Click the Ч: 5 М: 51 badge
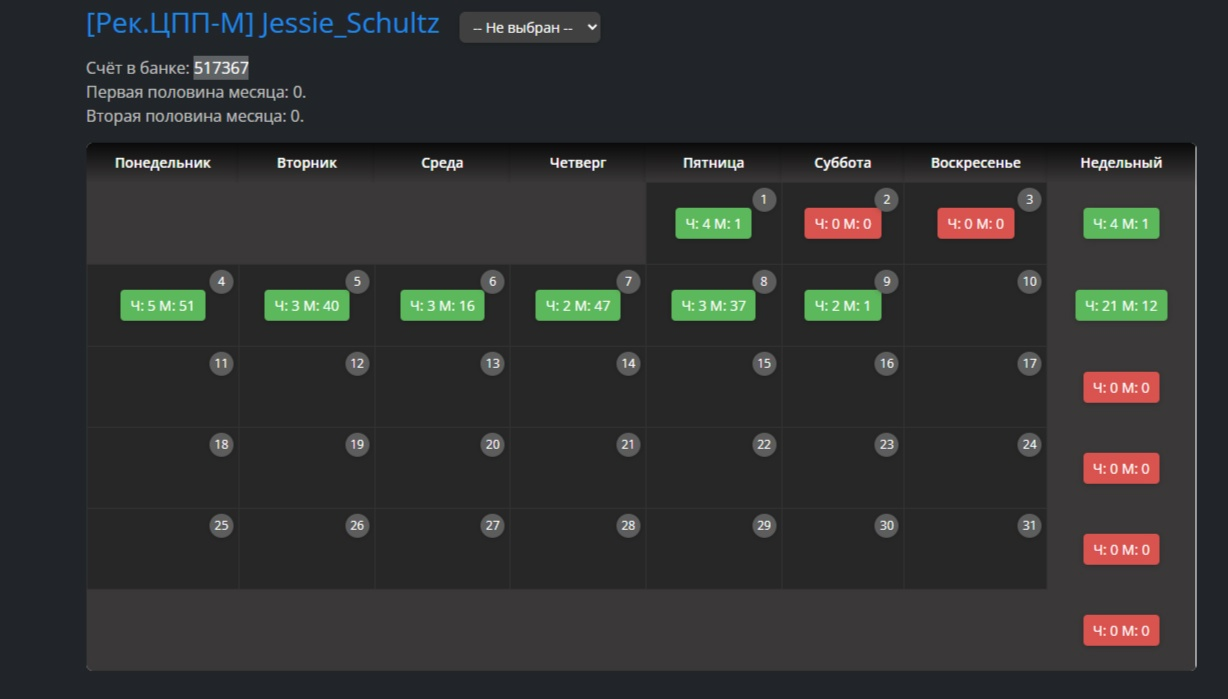 [163, 306]
